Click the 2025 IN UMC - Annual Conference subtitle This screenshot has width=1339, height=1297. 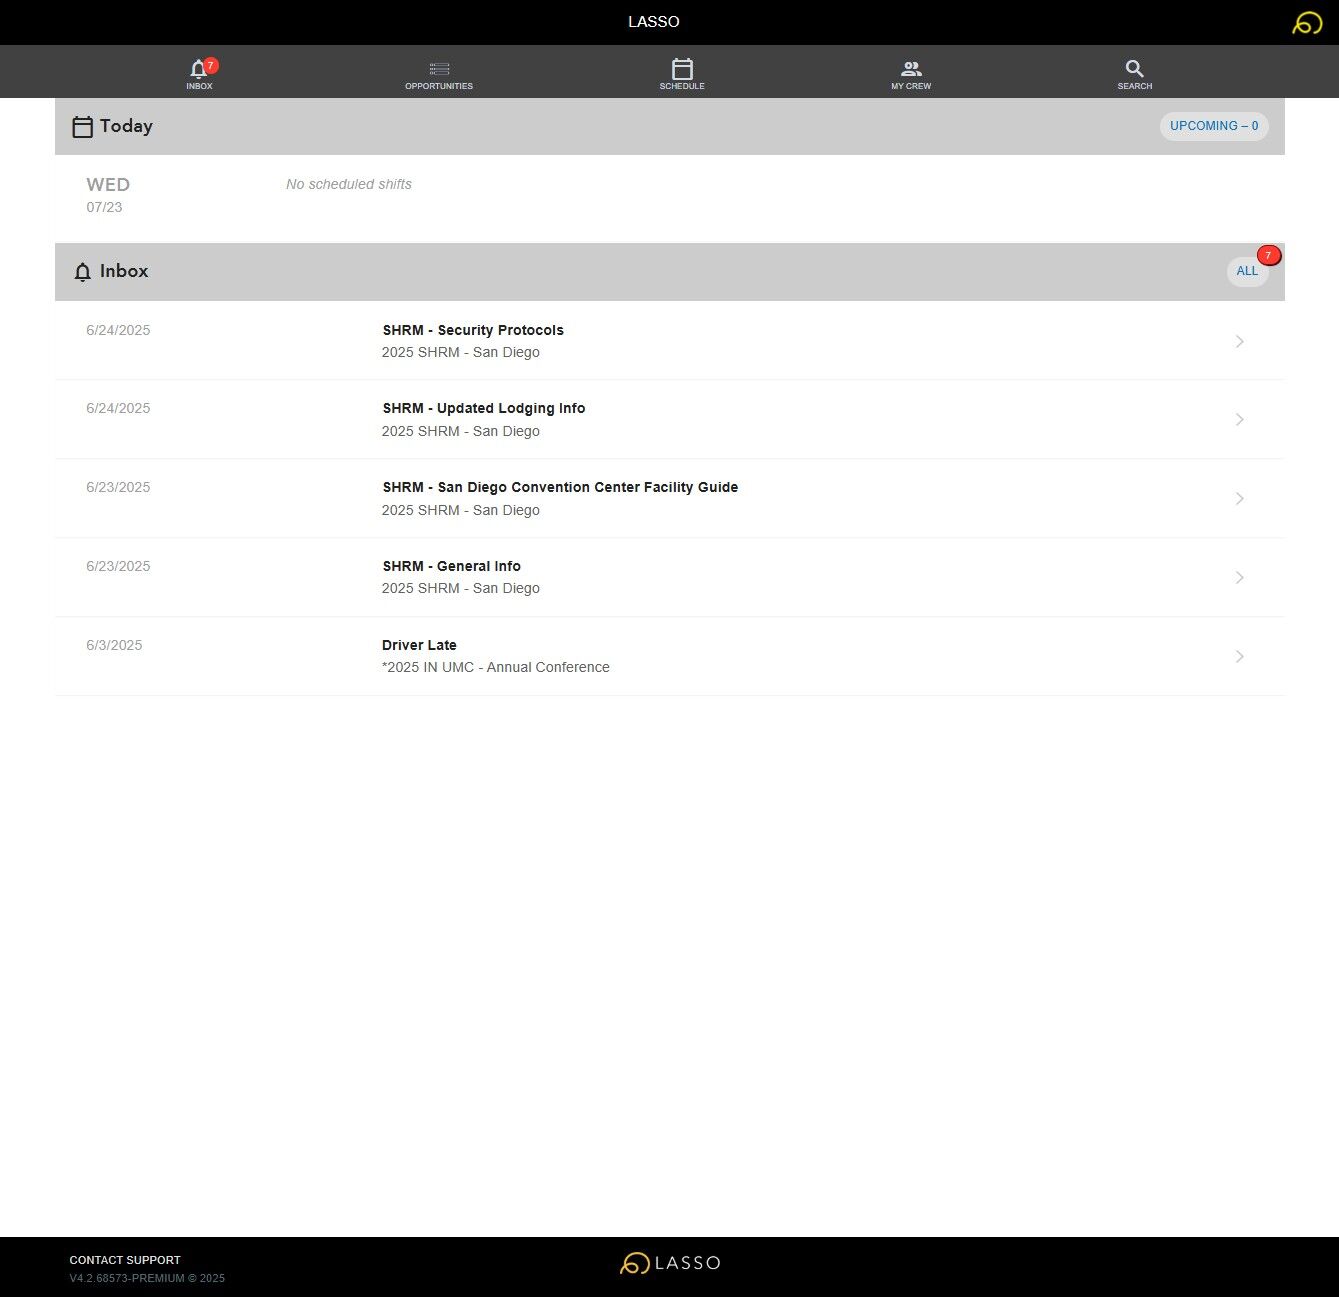click(x=496, y=667)
